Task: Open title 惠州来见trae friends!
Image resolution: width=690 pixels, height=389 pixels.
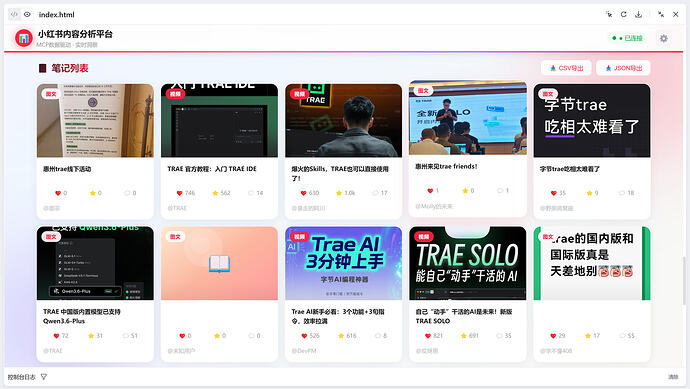Action: click(446, 166)
